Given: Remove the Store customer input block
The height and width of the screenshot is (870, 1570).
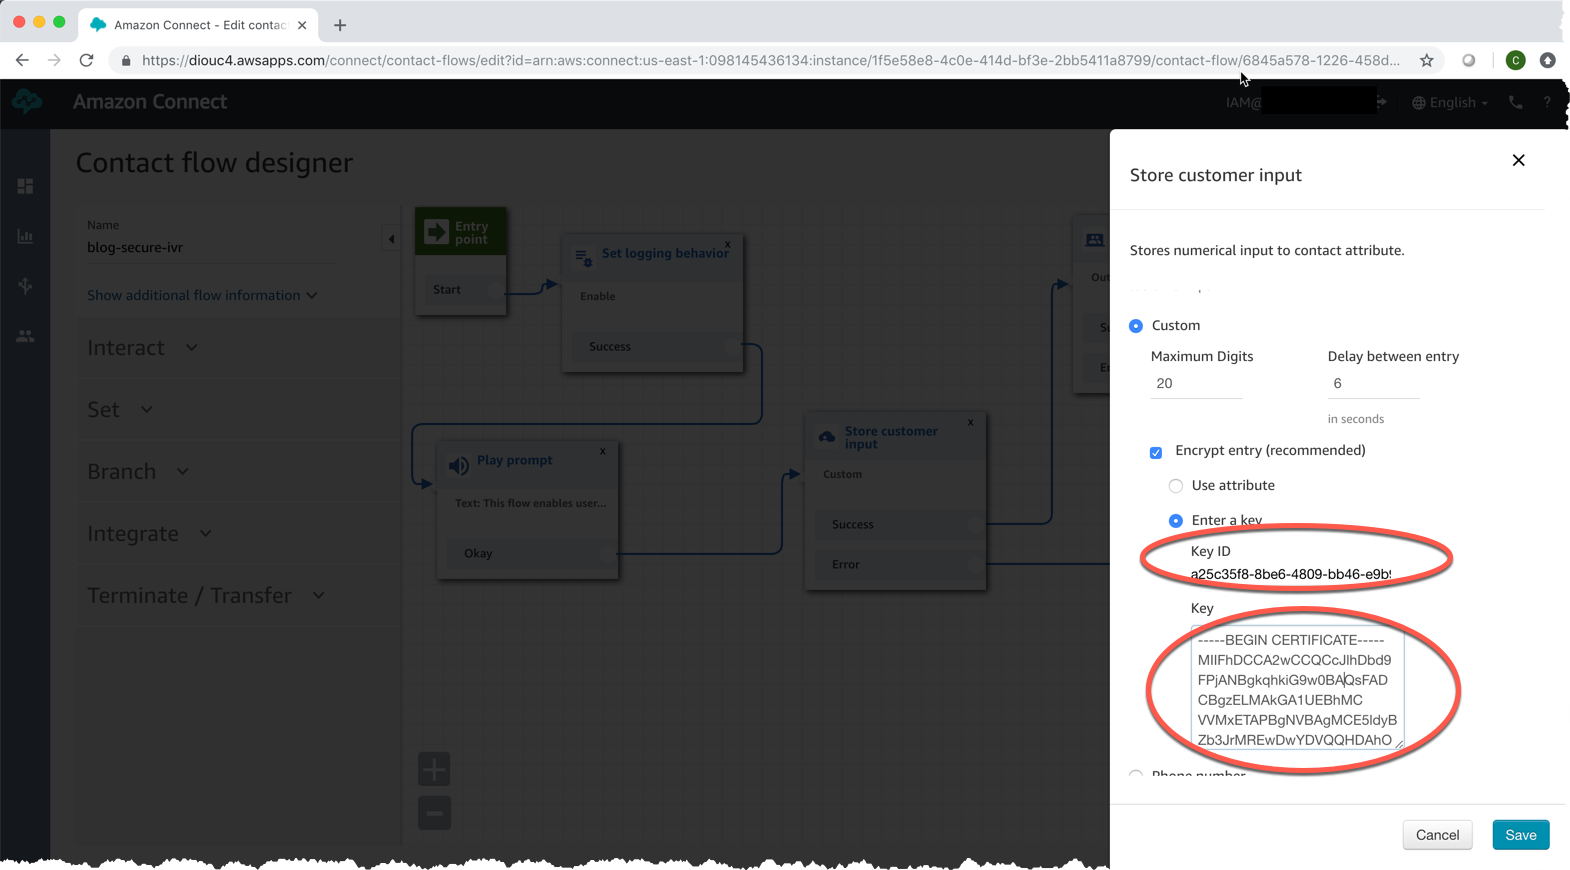Looking at the screenshot, I should pyautogui.click(x=971, y=422).
